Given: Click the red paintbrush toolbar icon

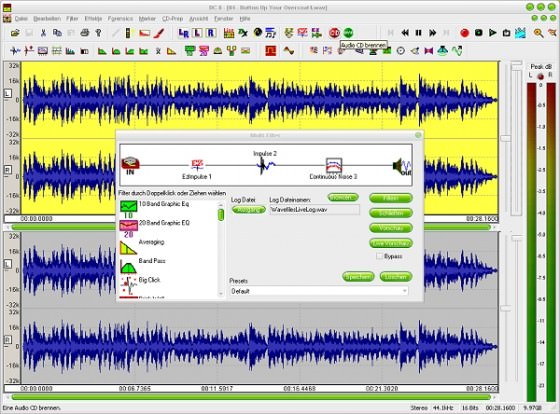Looking at the screenshot, I should (159, 33).
